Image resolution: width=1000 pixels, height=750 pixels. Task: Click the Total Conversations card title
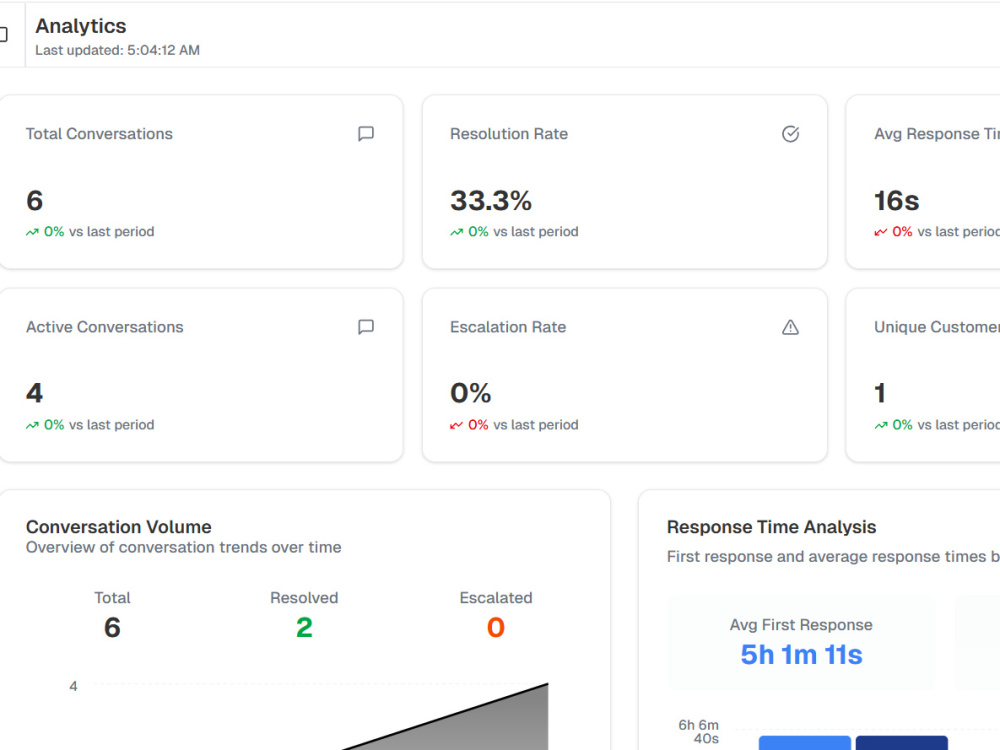[x=99, y=134]
